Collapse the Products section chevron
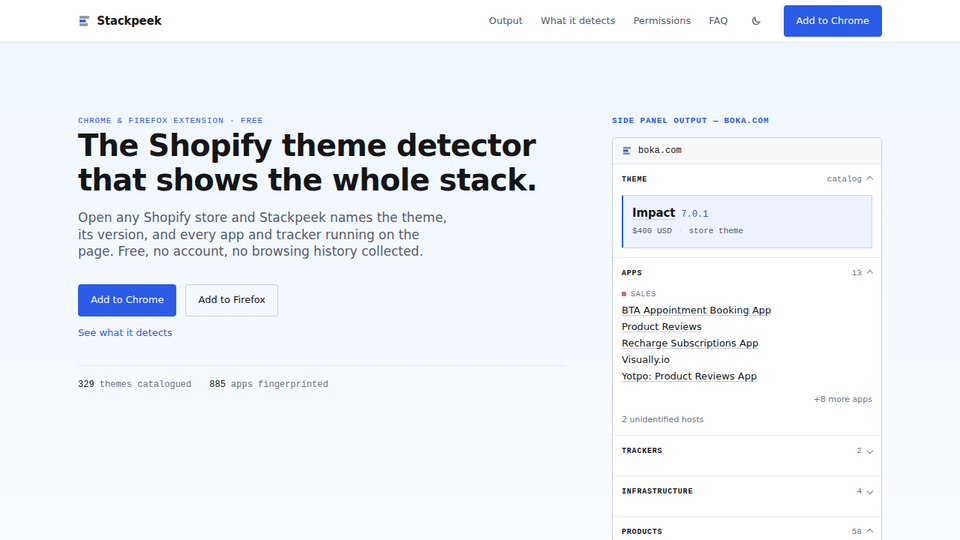Image resolution: width=960 pixels, height=540 pixels. point(870,531)
